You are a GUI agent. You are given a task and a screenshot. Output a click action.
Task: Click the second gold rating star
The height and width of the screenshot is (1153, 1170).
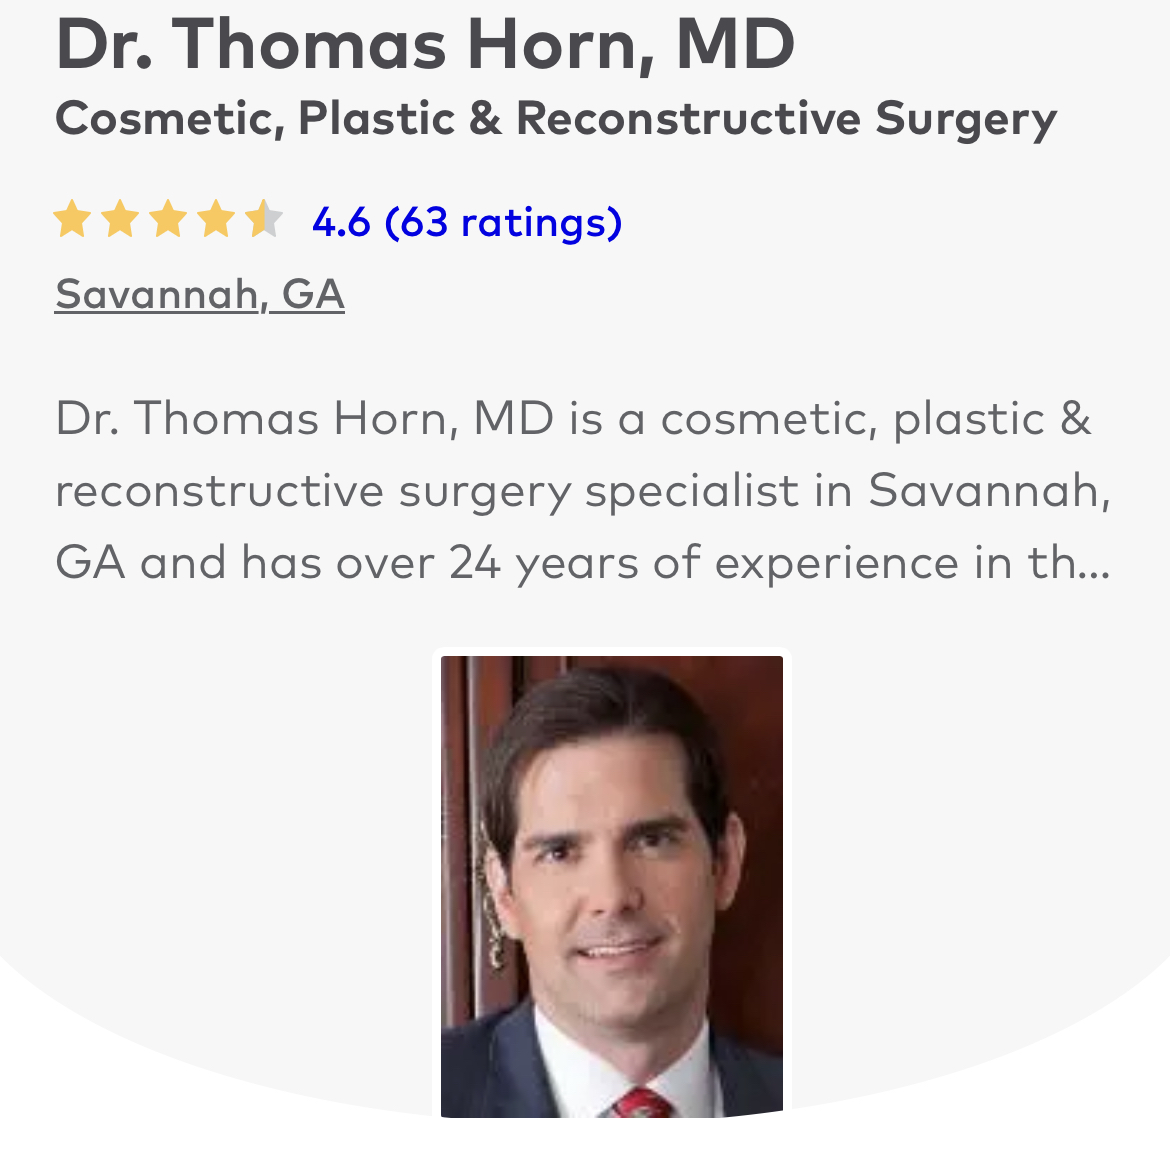click(120, 219)
